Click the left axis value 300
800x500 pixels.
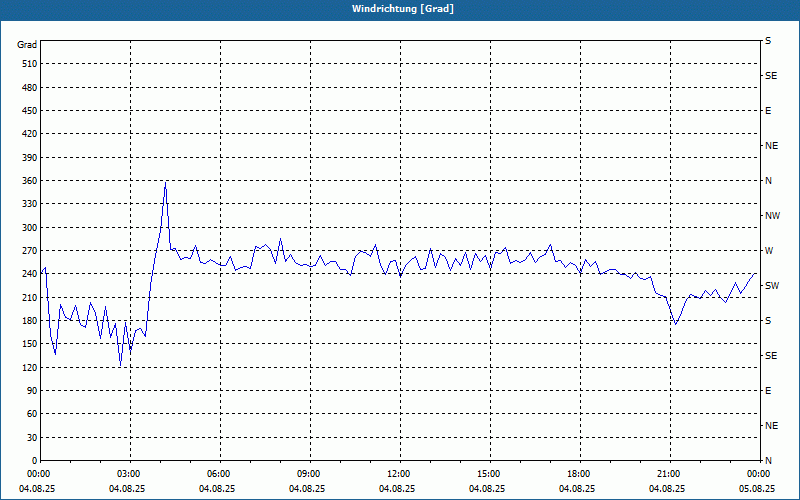(30, 228)
